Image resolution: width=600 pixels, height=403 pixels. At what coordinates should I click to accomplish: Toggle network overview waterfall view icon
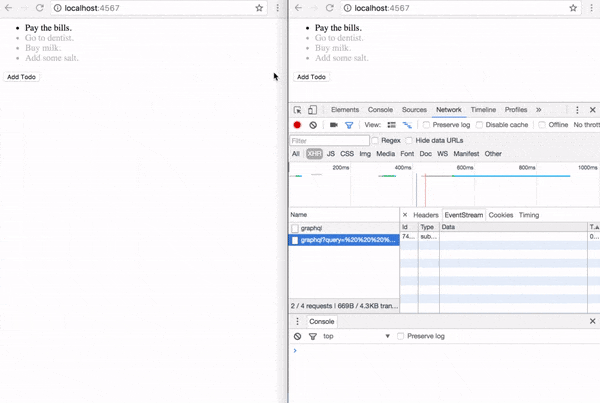pyautogui.click(x=407, y=125)
